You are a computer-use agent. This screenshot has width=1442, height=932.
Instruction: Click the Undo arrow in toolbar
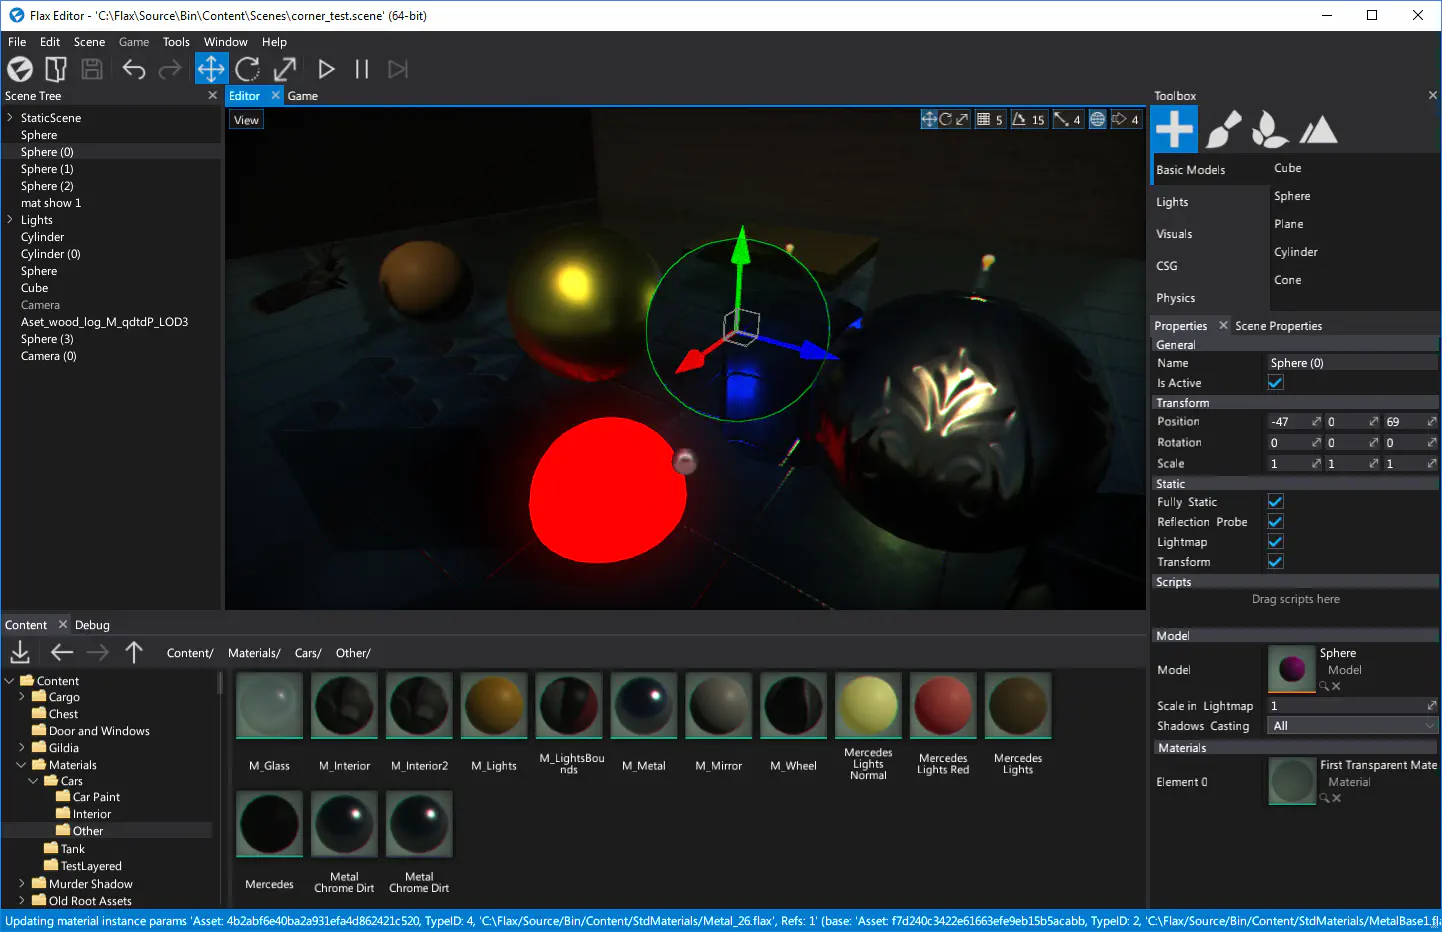pos(134,69)
